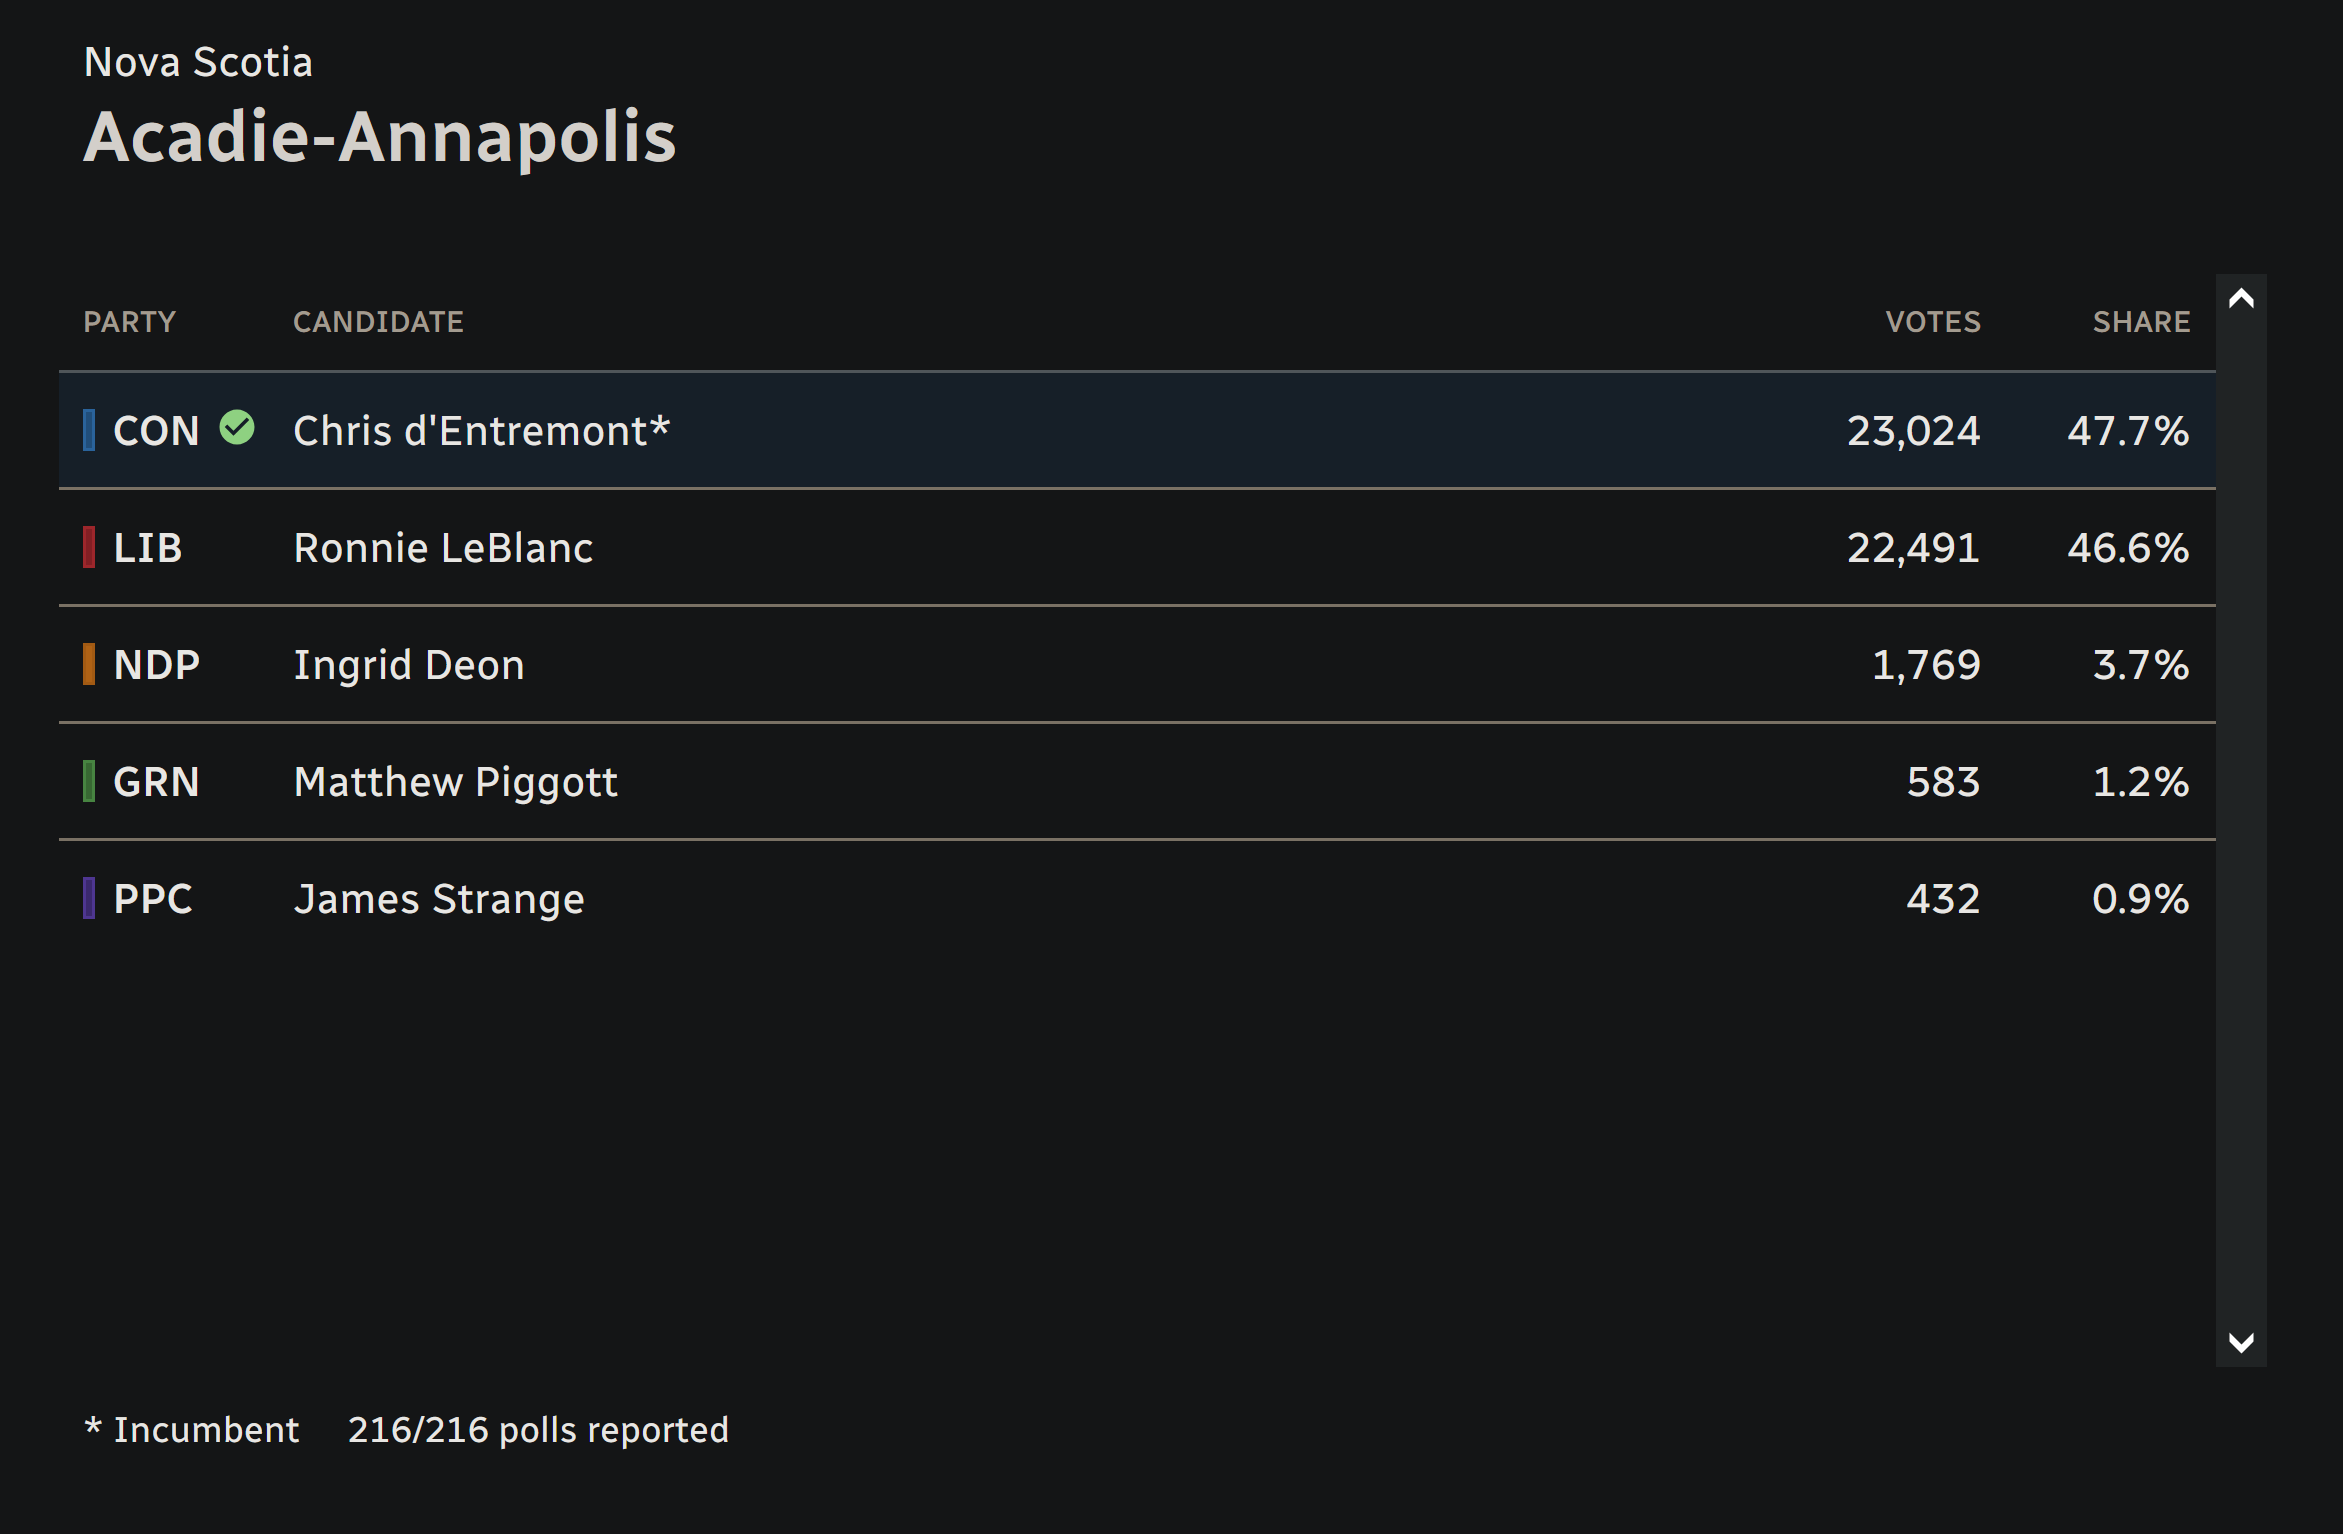This screenshot has height=1534, width=2343.
Task: Click the blue CON party color bar
Action: [89, 430]
